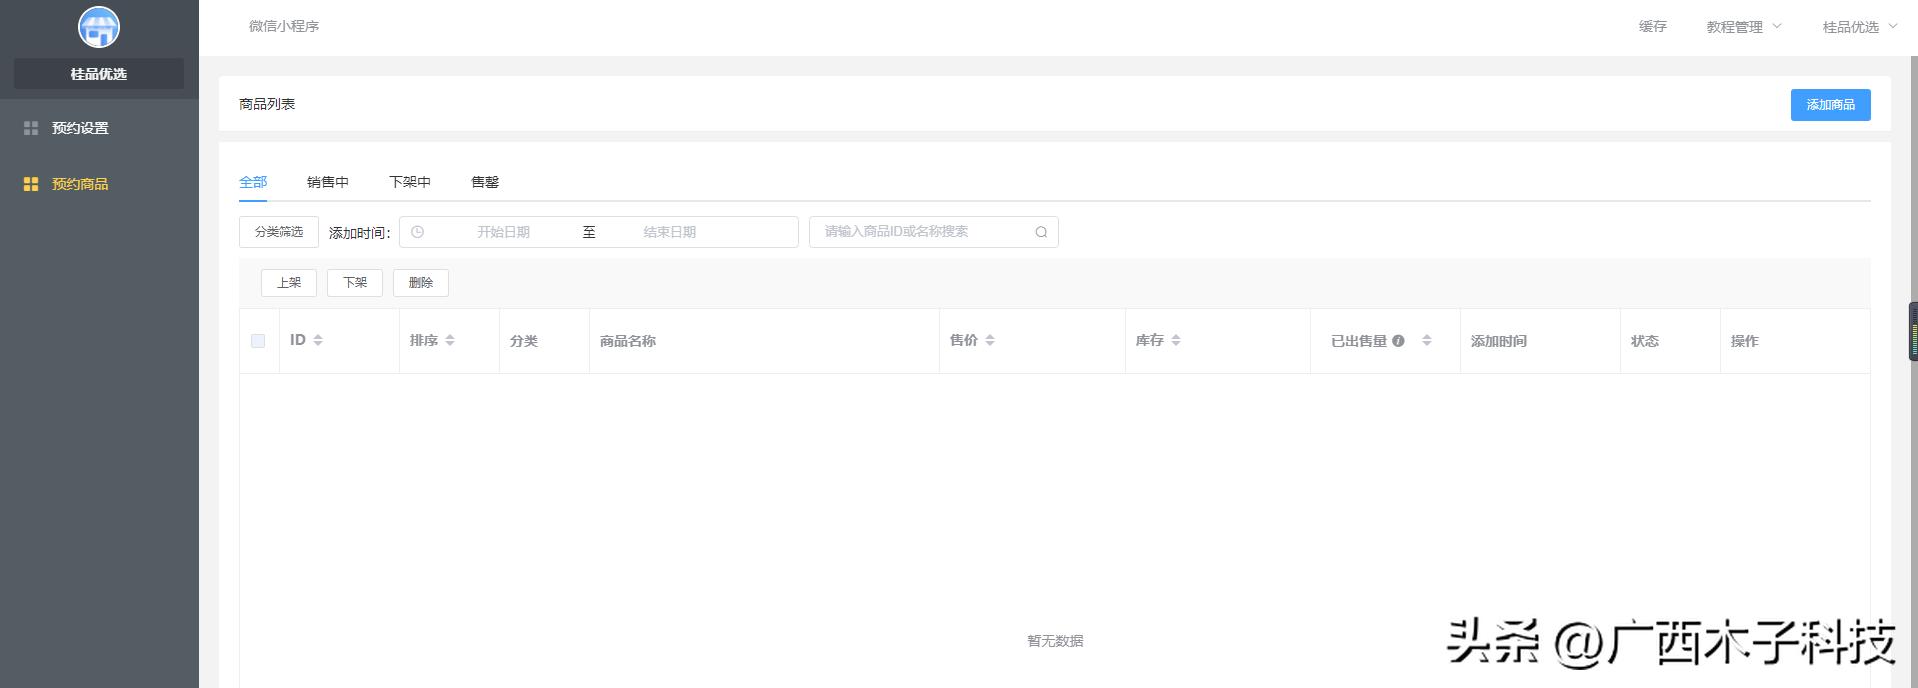Image resolution: width=1918 pixels, height=688 pixels.
Task: Click the product ID or name search field
Action: [x=933, y=232]
